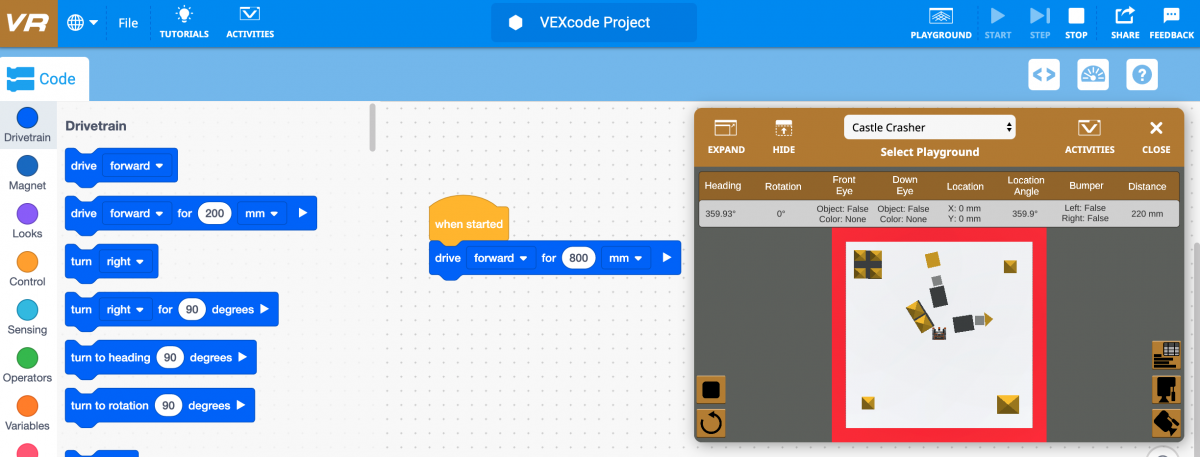This screenshot has height=457, width=1200.
Task: Open Activities in playground window
Action: click(x=1089, y=137)
